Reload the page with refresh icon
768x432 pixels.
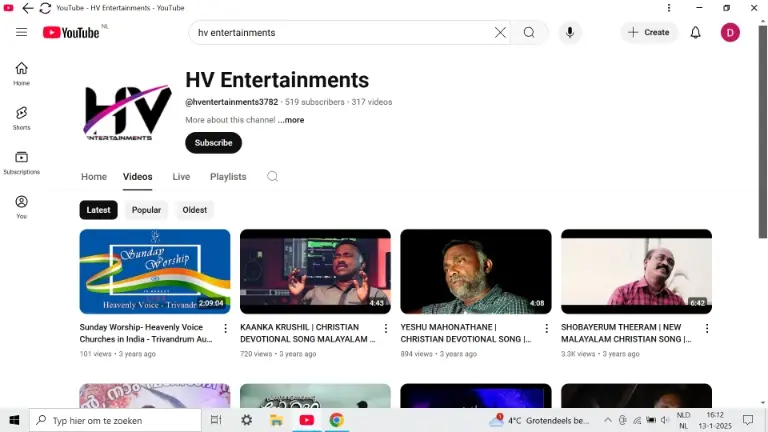pos(45,8)
